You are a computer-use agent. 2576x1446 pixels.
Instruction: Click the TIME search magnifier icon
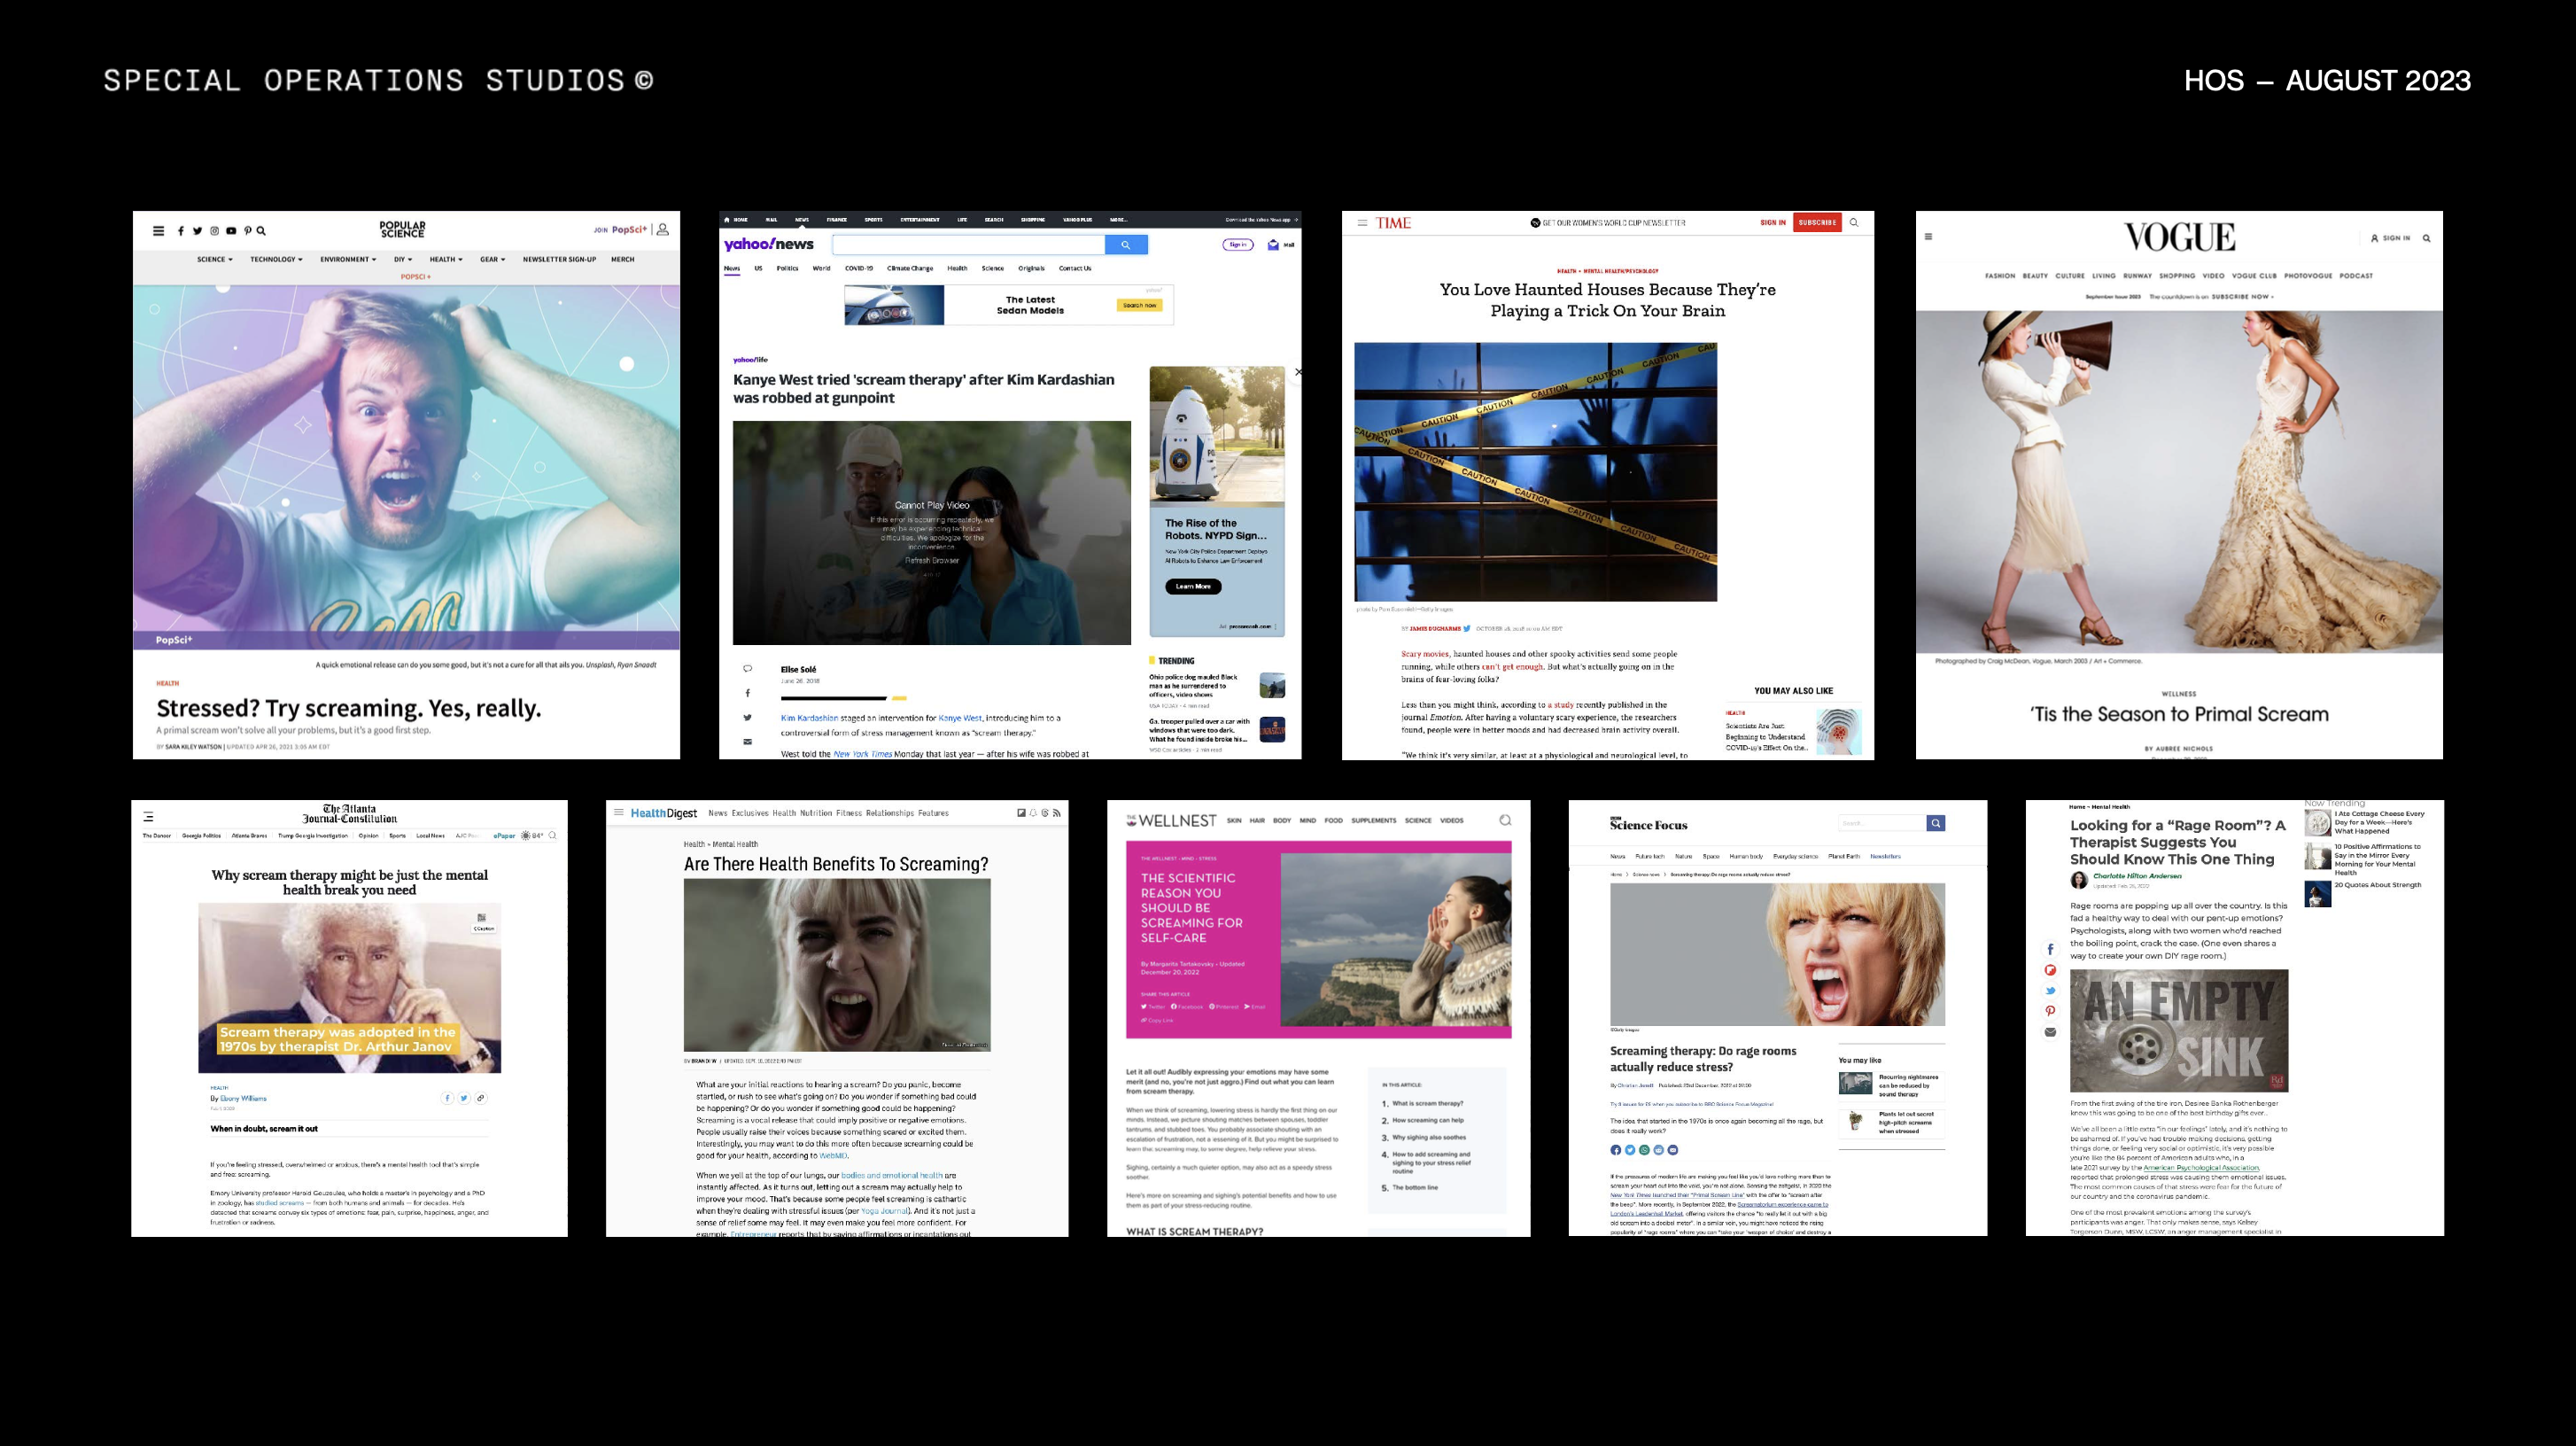click(x=1854, y=223)
